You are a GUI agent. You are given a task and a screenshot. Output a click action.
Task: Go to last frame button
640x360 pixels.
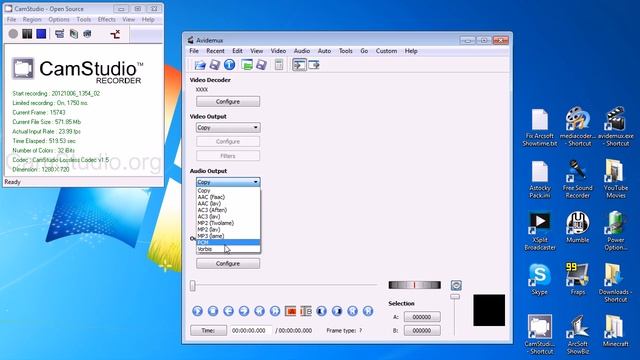[368, 311]
